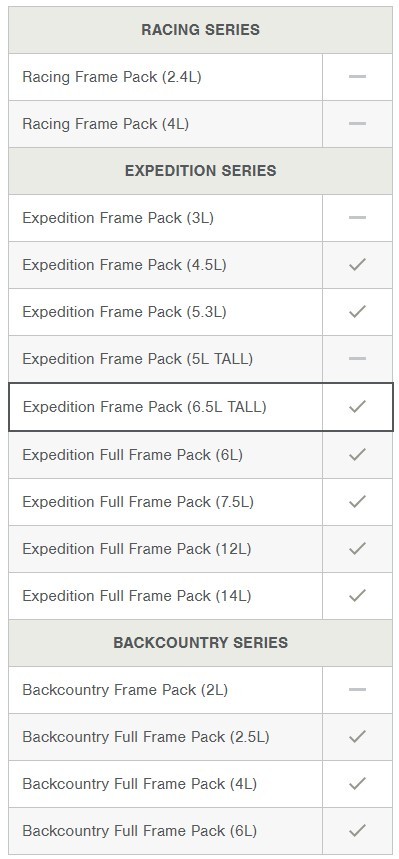The width and height of the screenshot is (399, 859).
Task: Open Expedition Full Frame Pack (7.5L) label
Action: pyautogui.click(x=138, y=502)
